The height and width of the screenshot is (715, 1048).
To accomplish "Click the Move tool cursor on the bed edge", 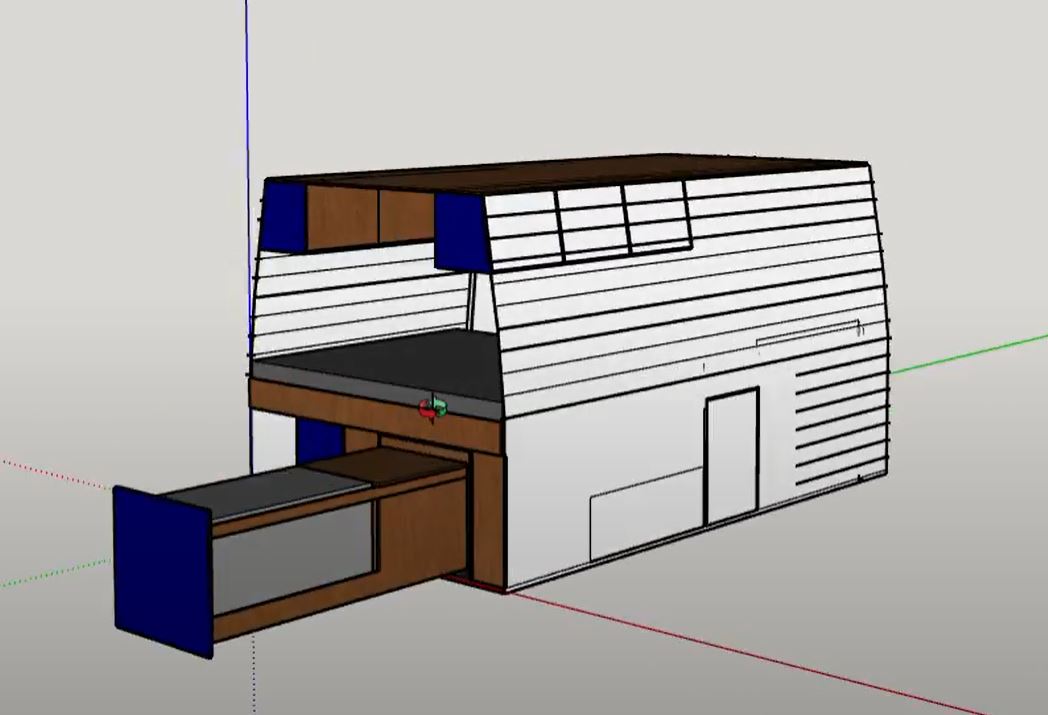I will pos(432,407).
